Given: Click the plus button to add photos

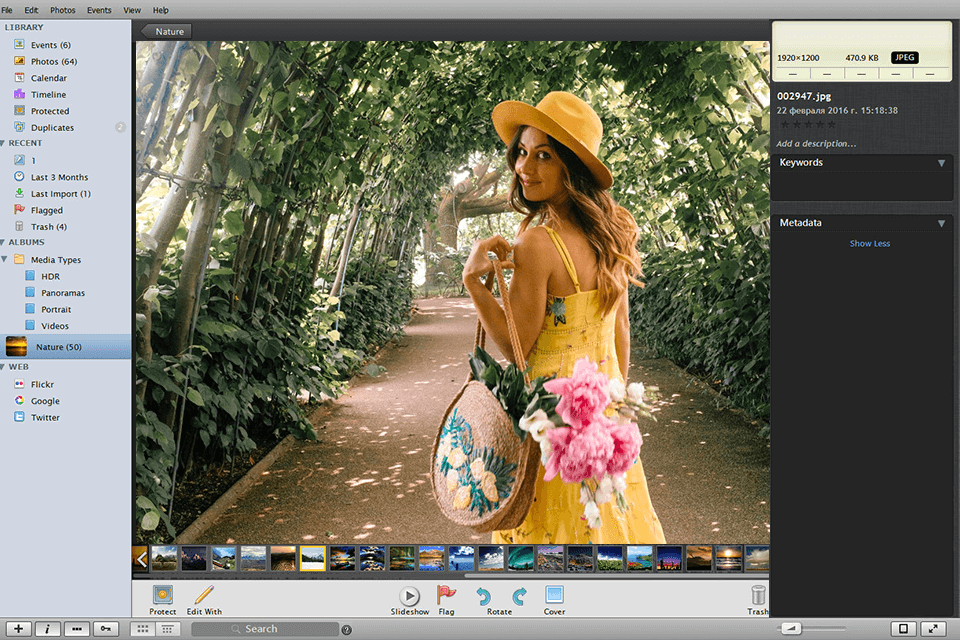Looking at the screenshot, I should 21,628.
